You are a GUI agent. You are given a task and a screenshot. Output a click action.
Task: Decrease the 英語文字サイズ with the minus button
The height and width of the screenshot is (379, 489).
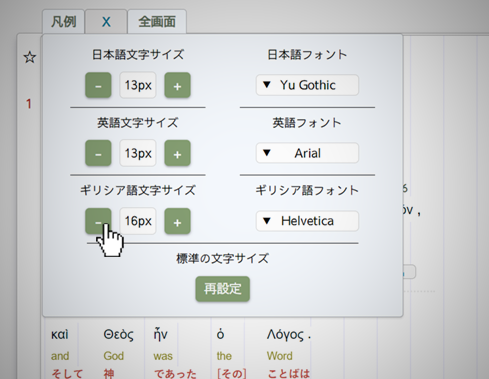tap(98, 153)
